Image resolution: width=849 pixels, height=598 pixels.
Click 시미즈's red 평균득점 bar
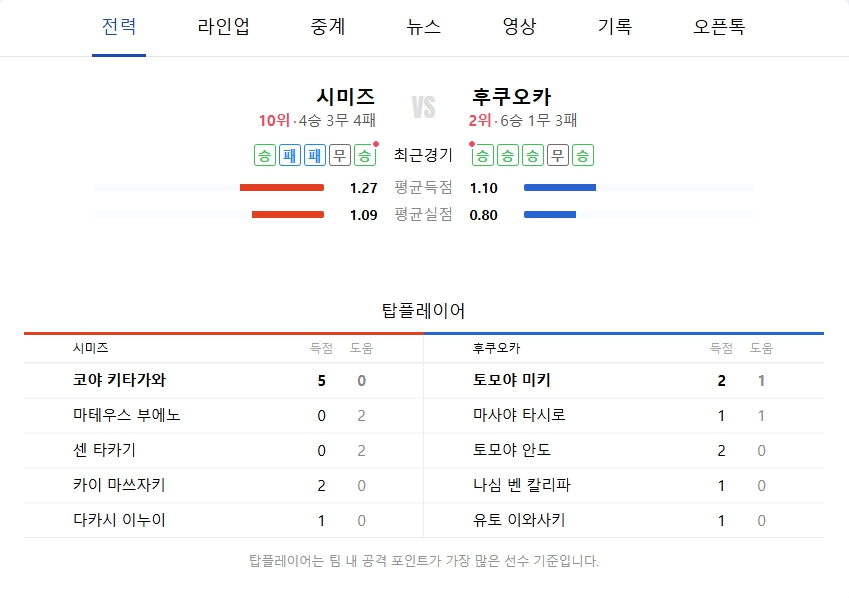(x=282, y=187)
